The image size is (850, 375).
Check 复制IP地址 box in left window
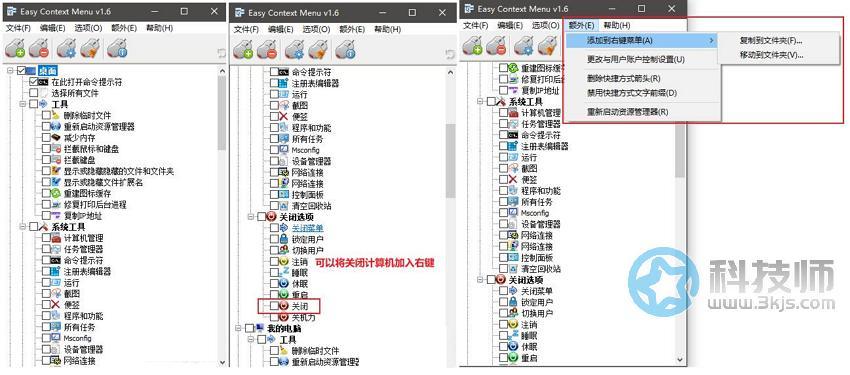[46, 216]
